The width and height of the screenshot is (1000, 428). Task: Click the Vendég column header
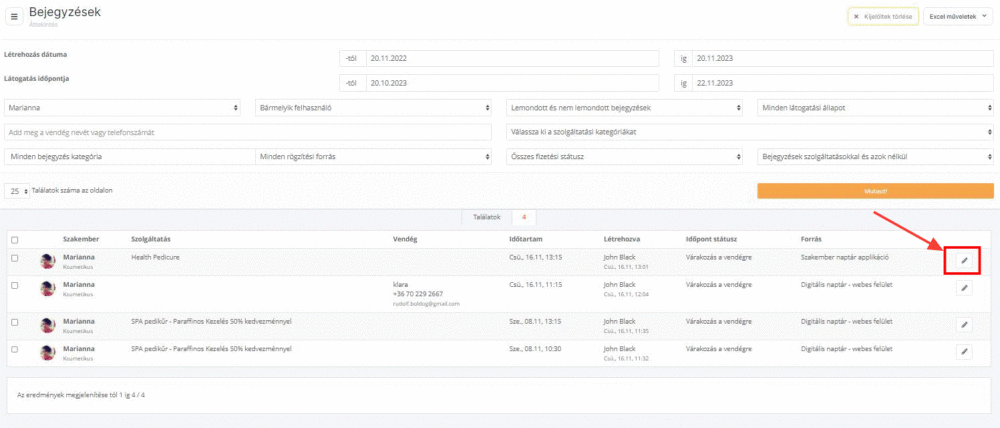[404, 239]
